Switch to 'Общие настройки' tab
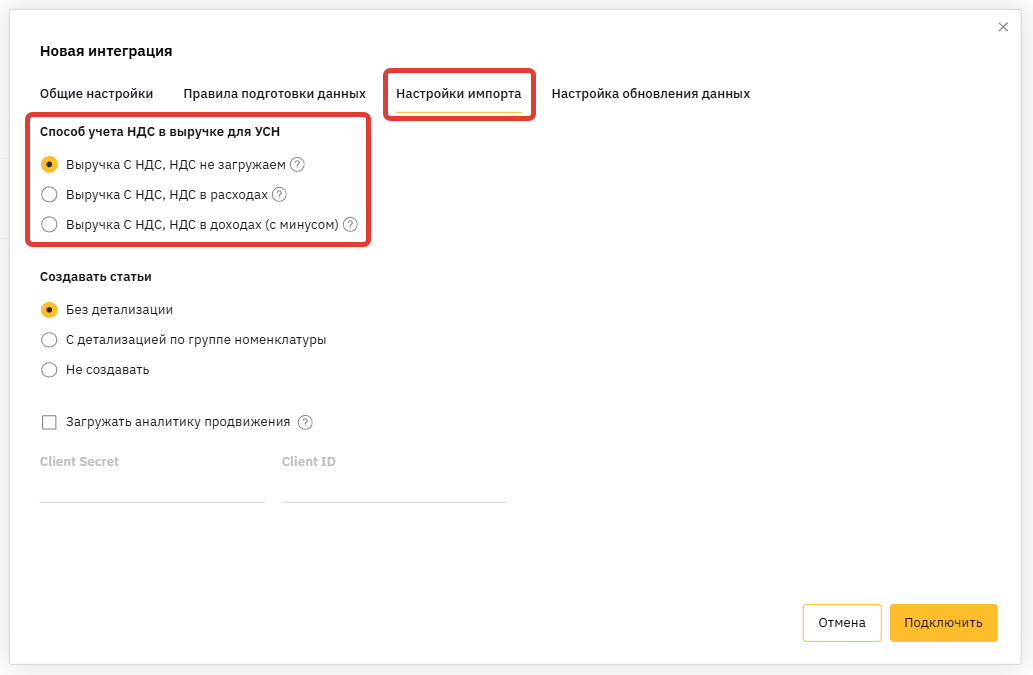 pyautogui.click(x=96, y=94)
